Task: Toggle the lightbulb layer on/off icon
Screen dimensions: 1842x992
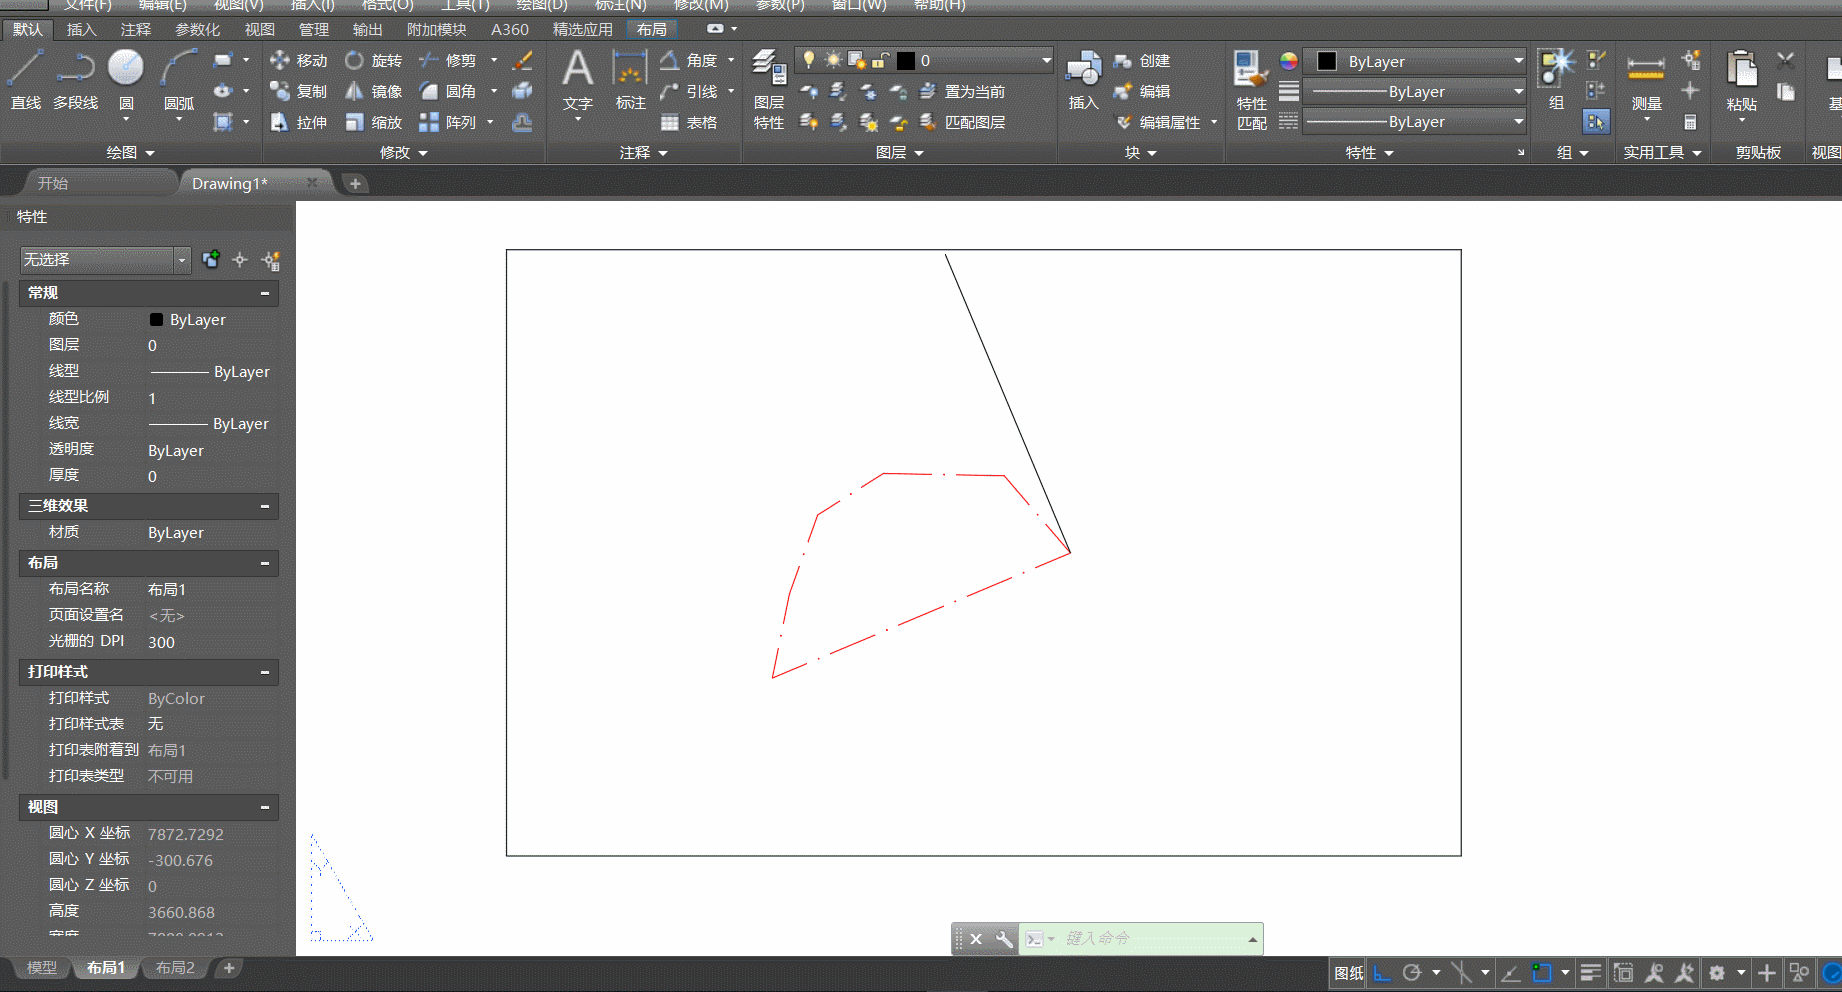Action: [809, 60]
